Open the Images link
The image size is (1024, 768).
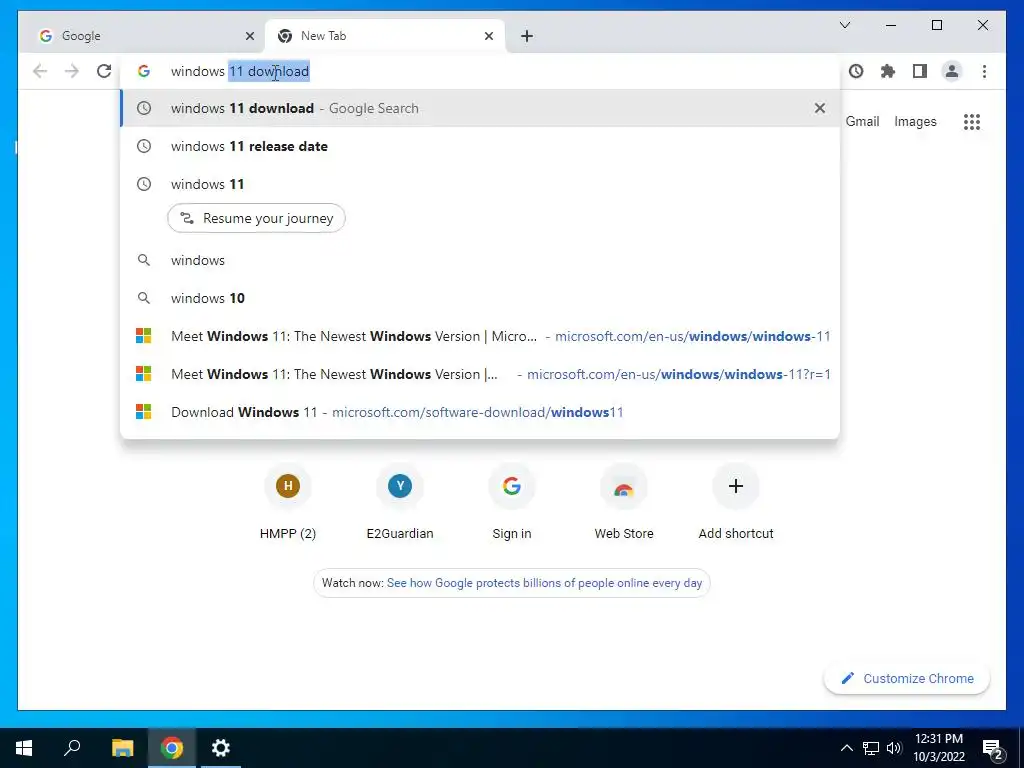pyautogui.click(x=915, y=121)
